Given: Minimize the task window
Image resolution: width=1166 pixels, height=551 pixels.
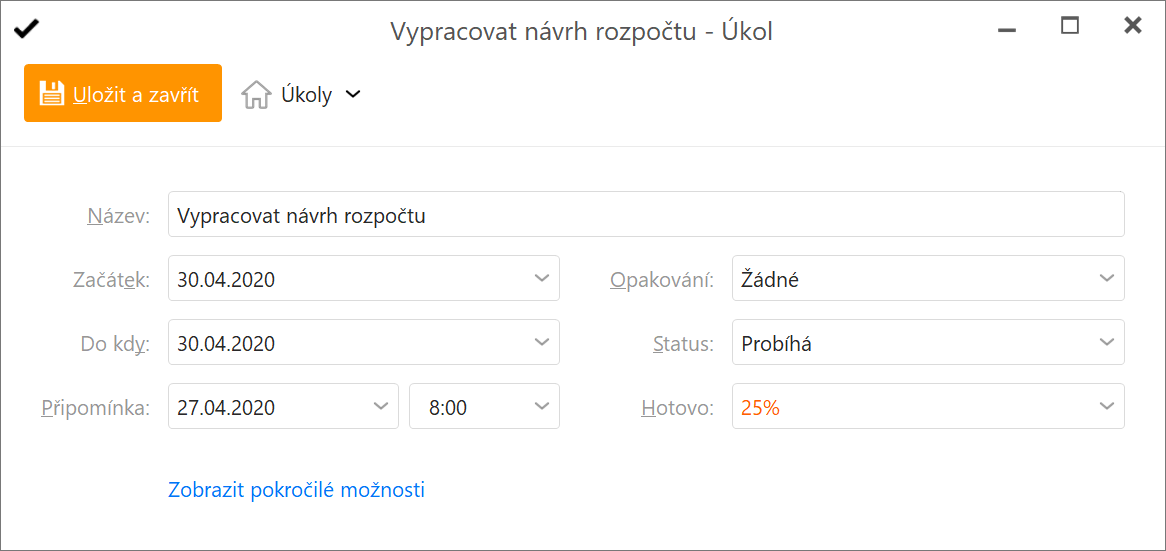Looking at the screenshot, I should [x=1008, y=30].
